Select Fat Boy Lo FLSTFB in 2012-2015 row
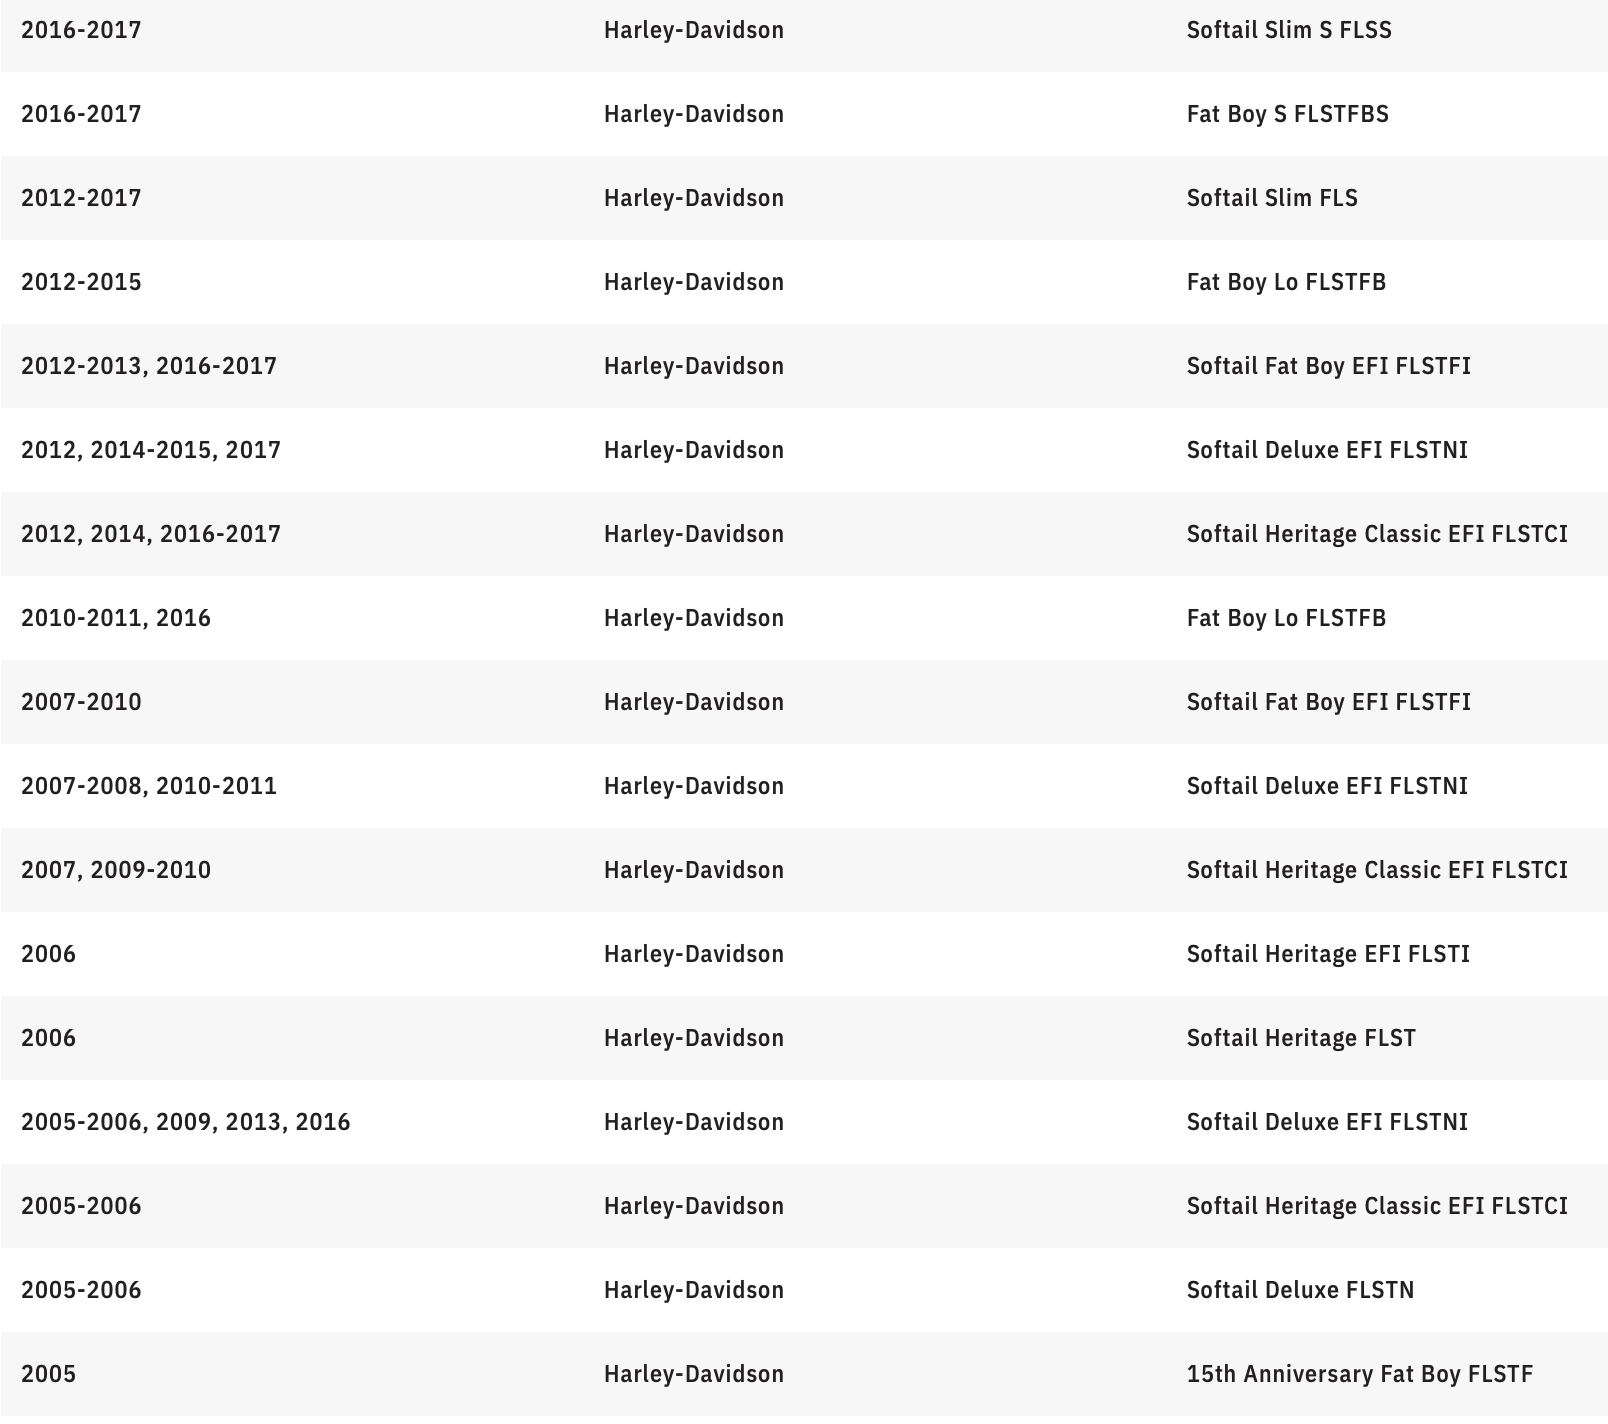The width and height of the screenshot is (1608, 1424). [x=1286, y=282]
